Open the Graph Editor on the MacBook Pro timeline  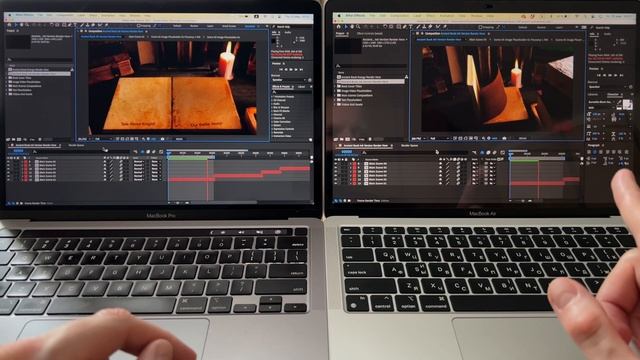pos(160,151)
